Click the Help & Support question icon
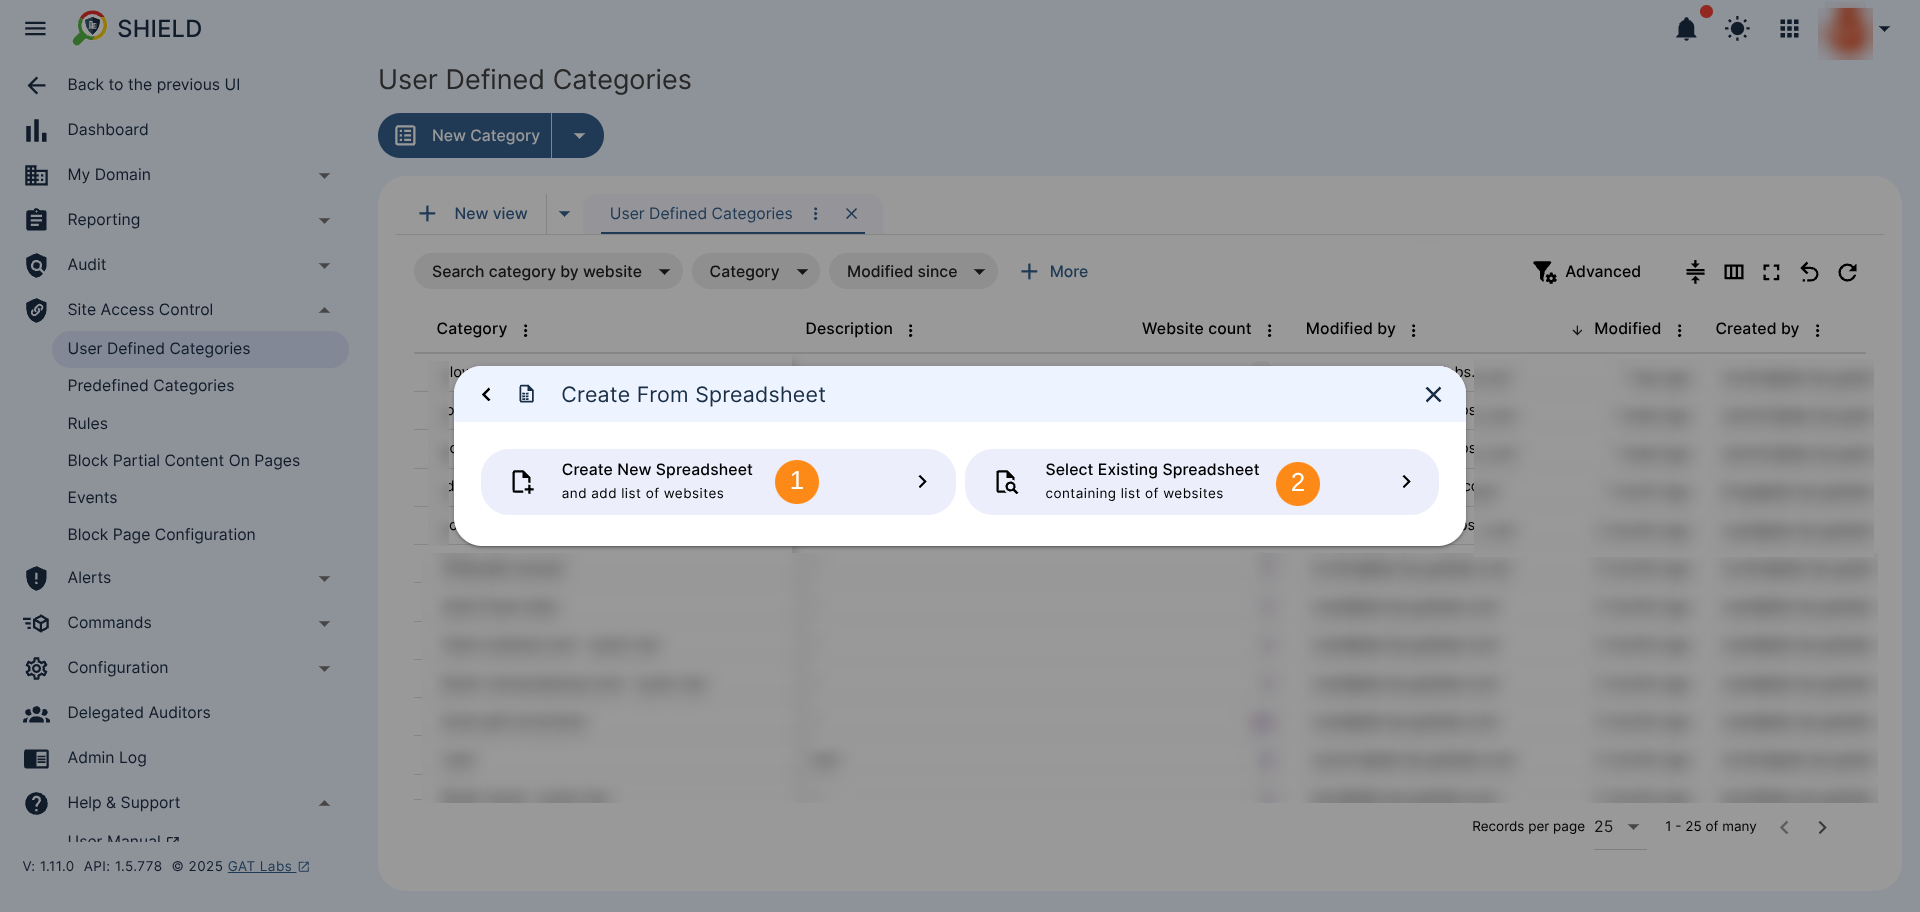Viewport: 1920px width, 912px height. (36, 803)
